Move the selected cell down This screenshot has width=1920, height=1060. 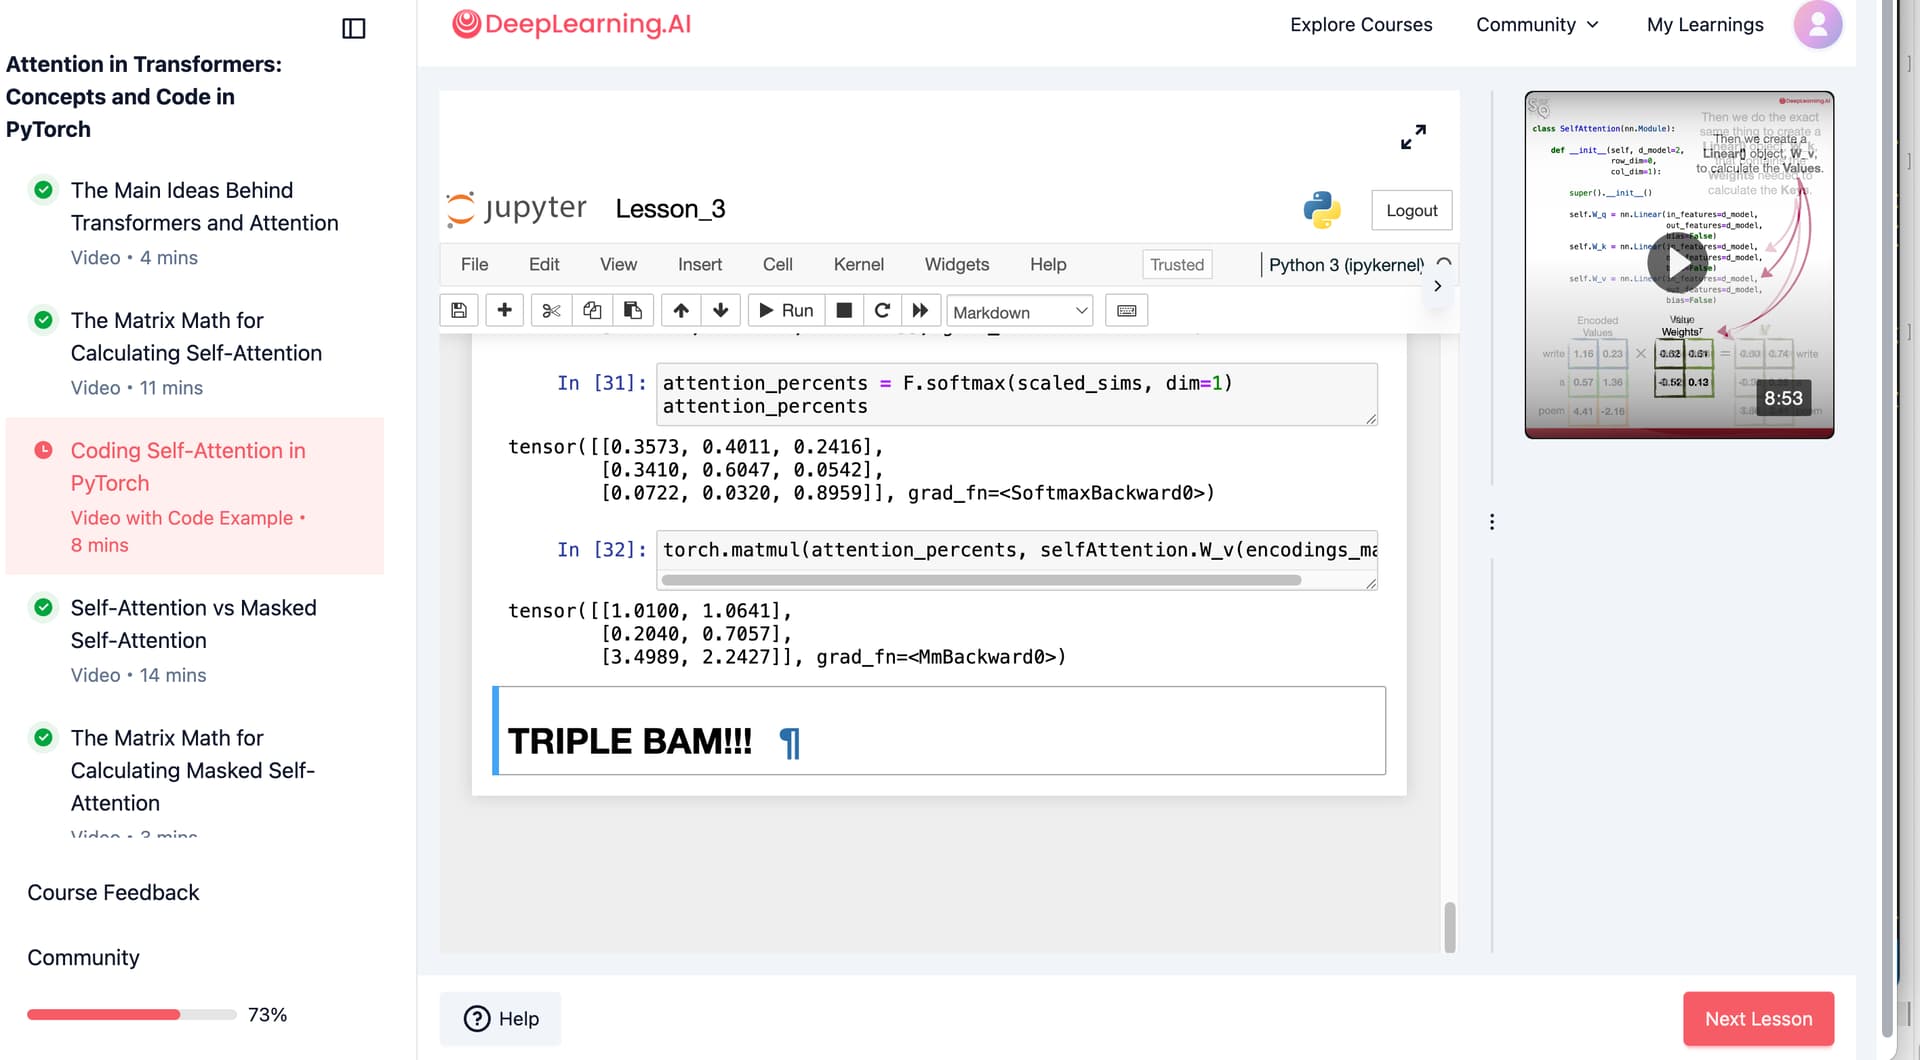pyautogui.click(x=721, y=310)
